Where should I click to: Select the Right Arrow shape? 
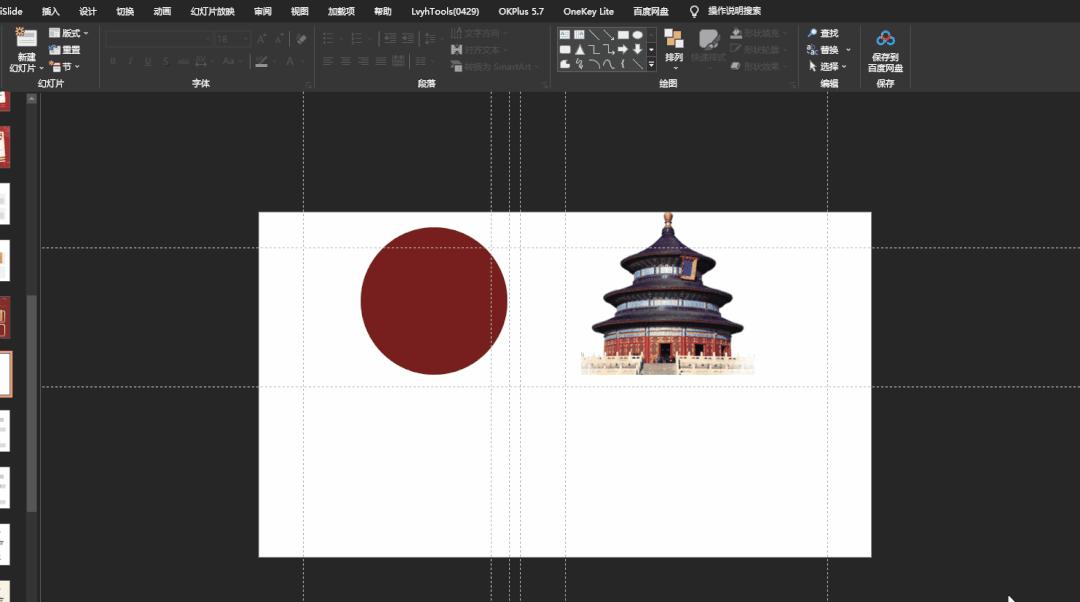pos(623,49)
